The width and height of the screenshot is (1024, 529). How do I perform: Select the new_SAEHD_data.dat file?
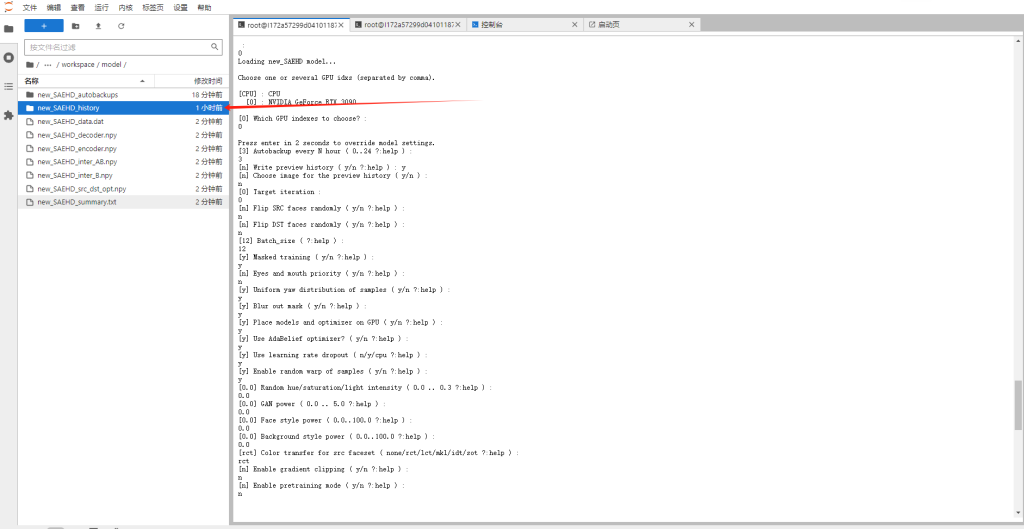(124, 121)
